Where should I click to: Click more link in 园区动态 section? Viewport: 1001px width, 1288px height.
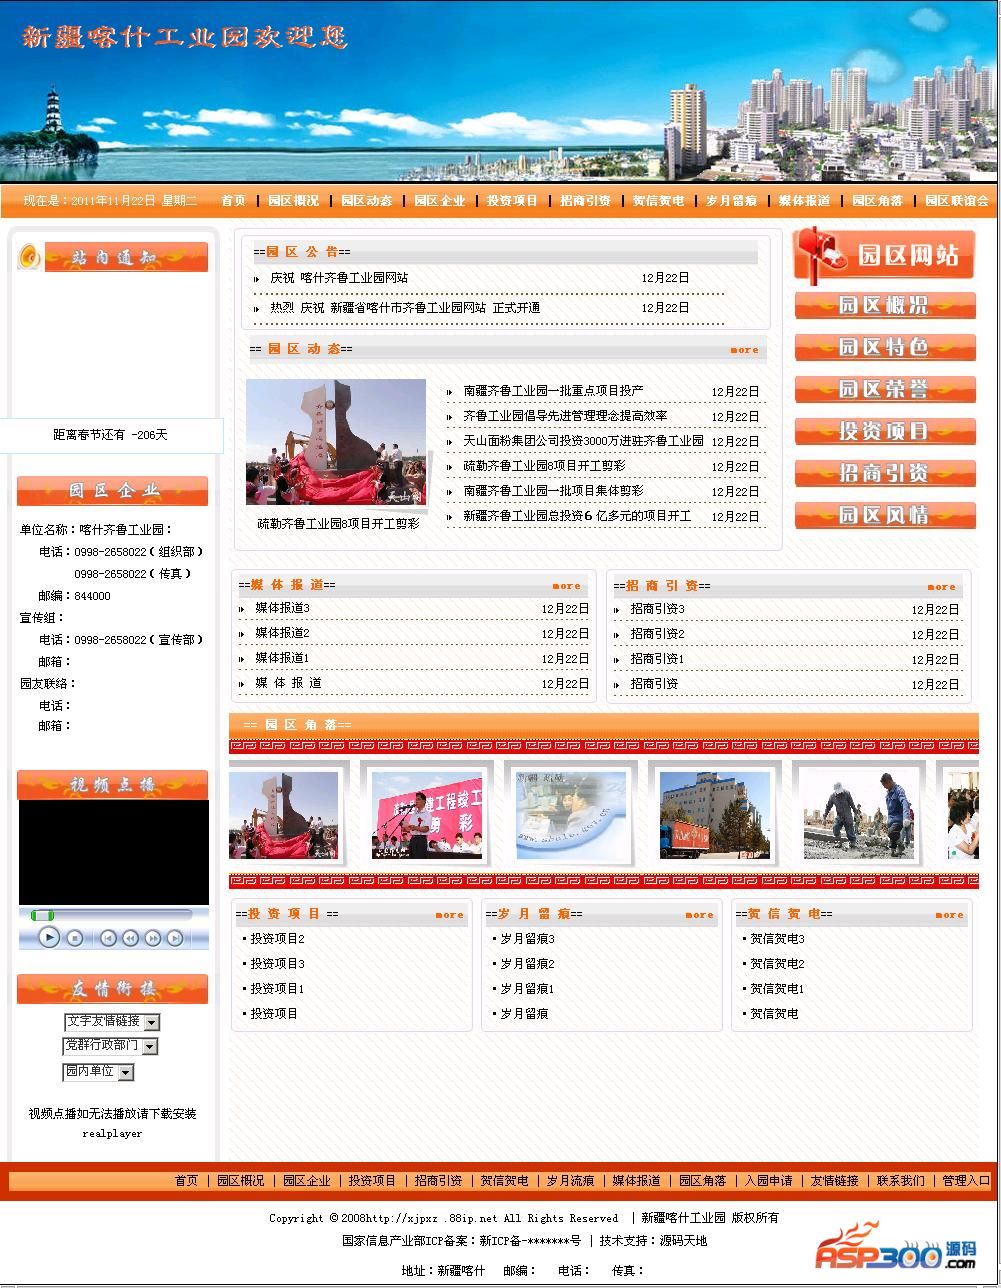click(x=744, y=350)
